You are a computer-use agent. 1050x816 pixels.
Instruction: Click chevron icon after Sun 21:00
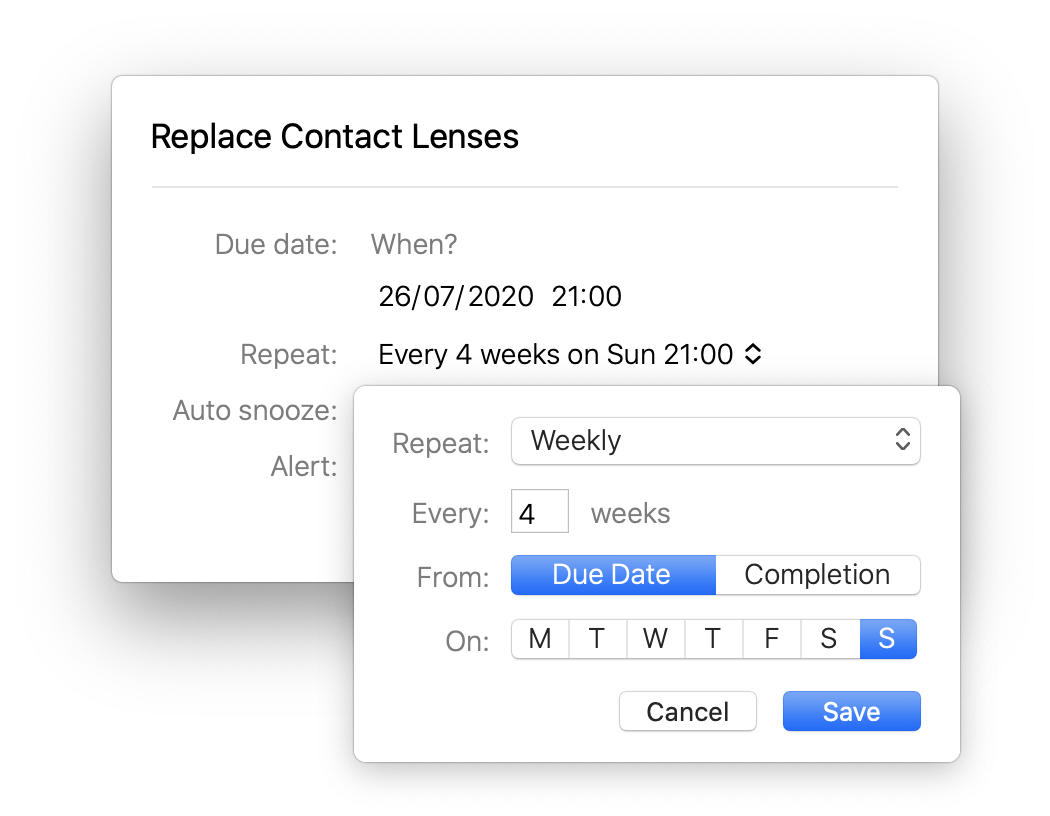pyautogui.click(x=753, y=354)
